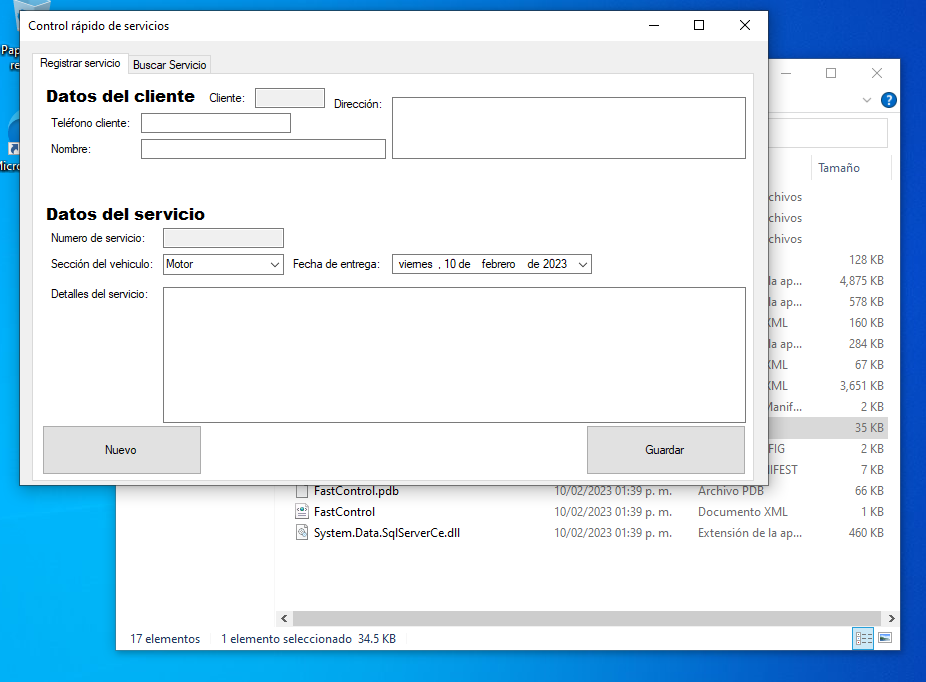Click the Nuevo button
The height and width of the screenshot is (682, 926).
click(x=122, y=450)
